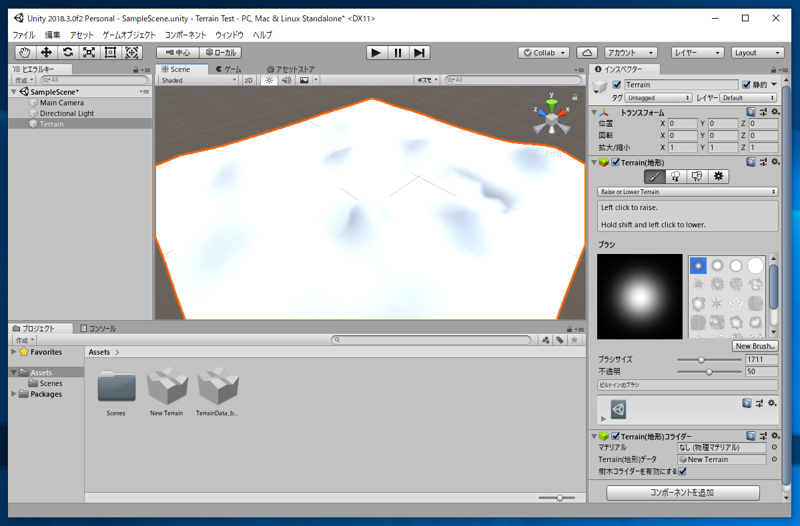The width and height of the screenshot is (800, 526).
Task: Select the Hand tool
Action: [24, 53]
